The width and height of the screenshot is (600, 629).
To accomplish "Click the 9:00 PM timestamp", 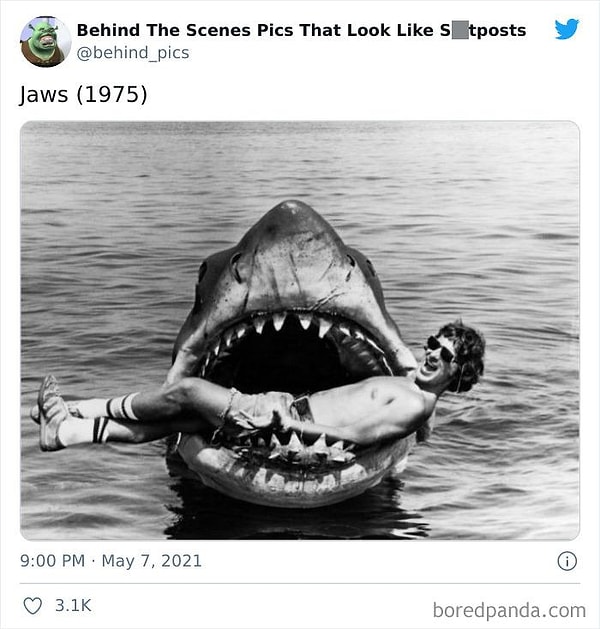I will coord(52,561).
